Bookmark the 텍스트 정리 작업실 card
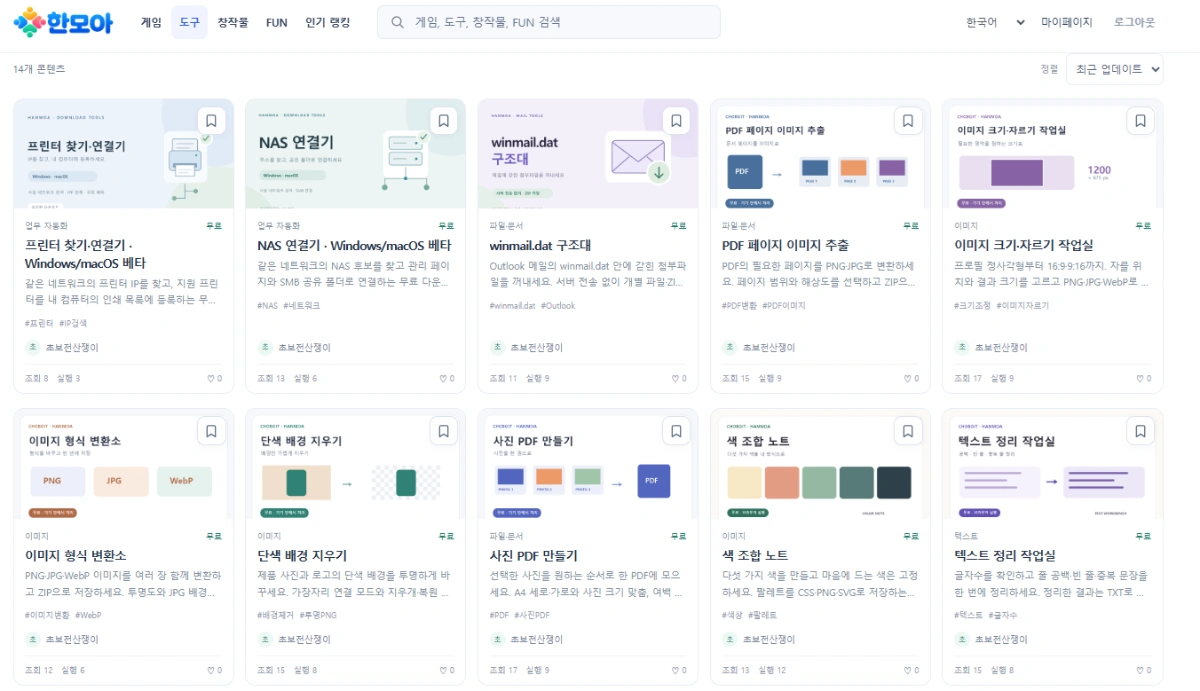 tap(1140, 431)
